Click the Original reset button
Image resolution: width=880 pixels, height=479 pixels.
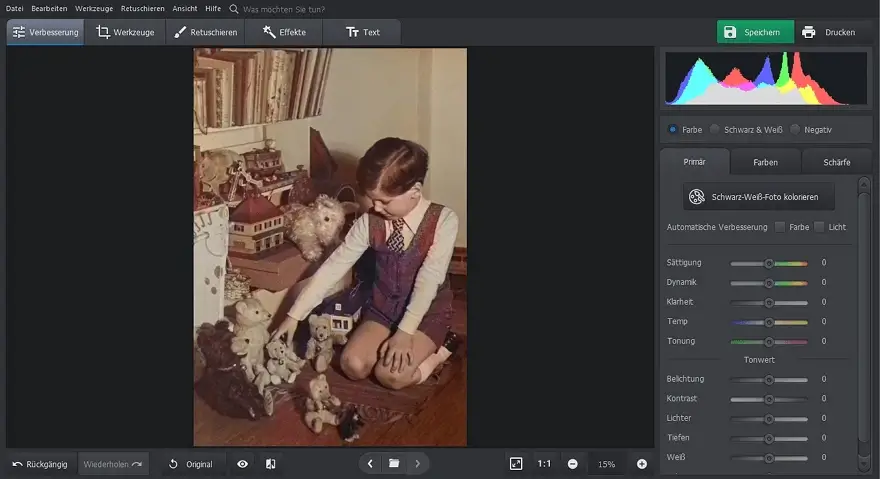(191, 464)
